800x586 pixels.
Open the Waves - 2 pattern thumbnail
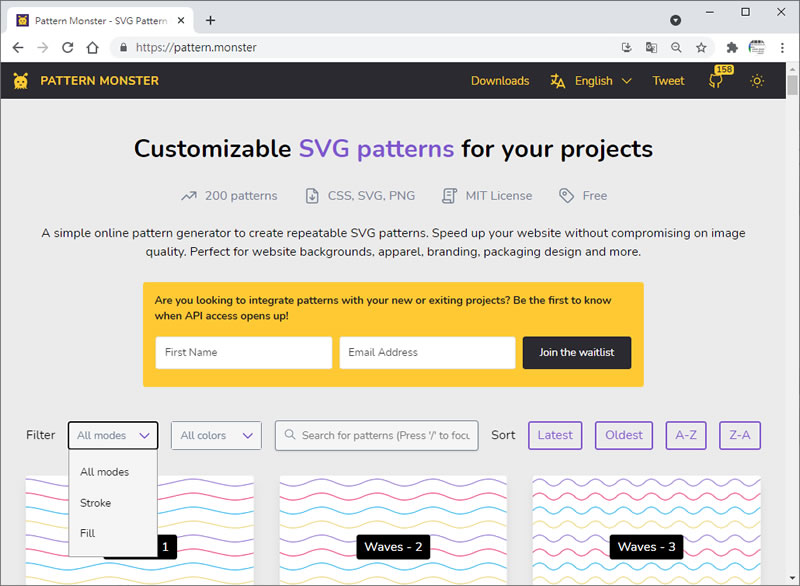pos(393,530)
